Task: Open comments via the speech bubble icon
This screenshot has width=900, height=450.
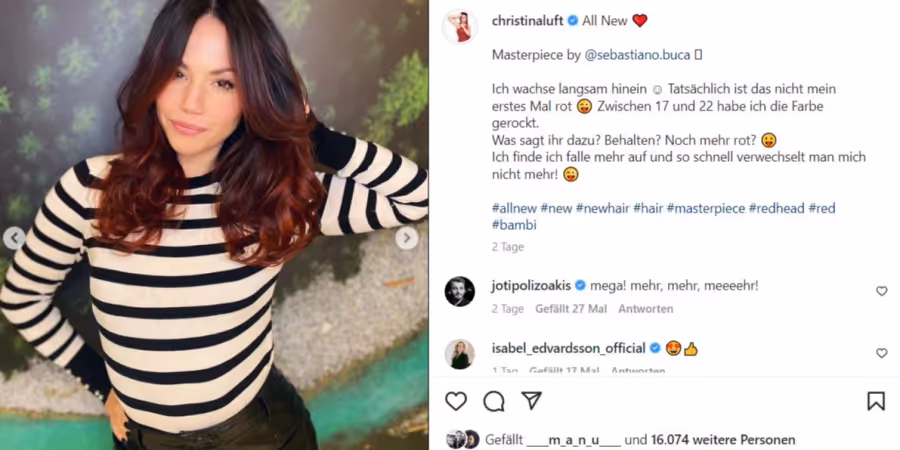Action: click(x=494, y=401)
